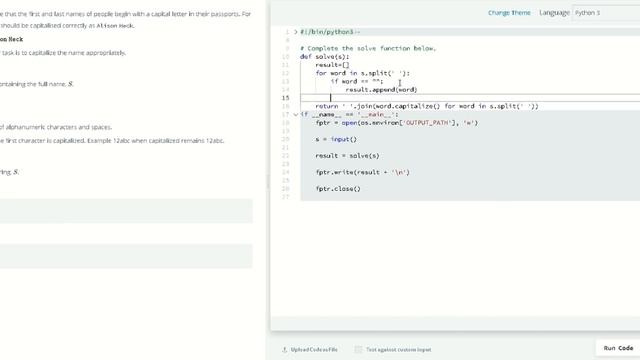Viewport: 640px width, 360px height.
Task: Click the 'result = solve(s)' line
Action: [x=347, y=156]
